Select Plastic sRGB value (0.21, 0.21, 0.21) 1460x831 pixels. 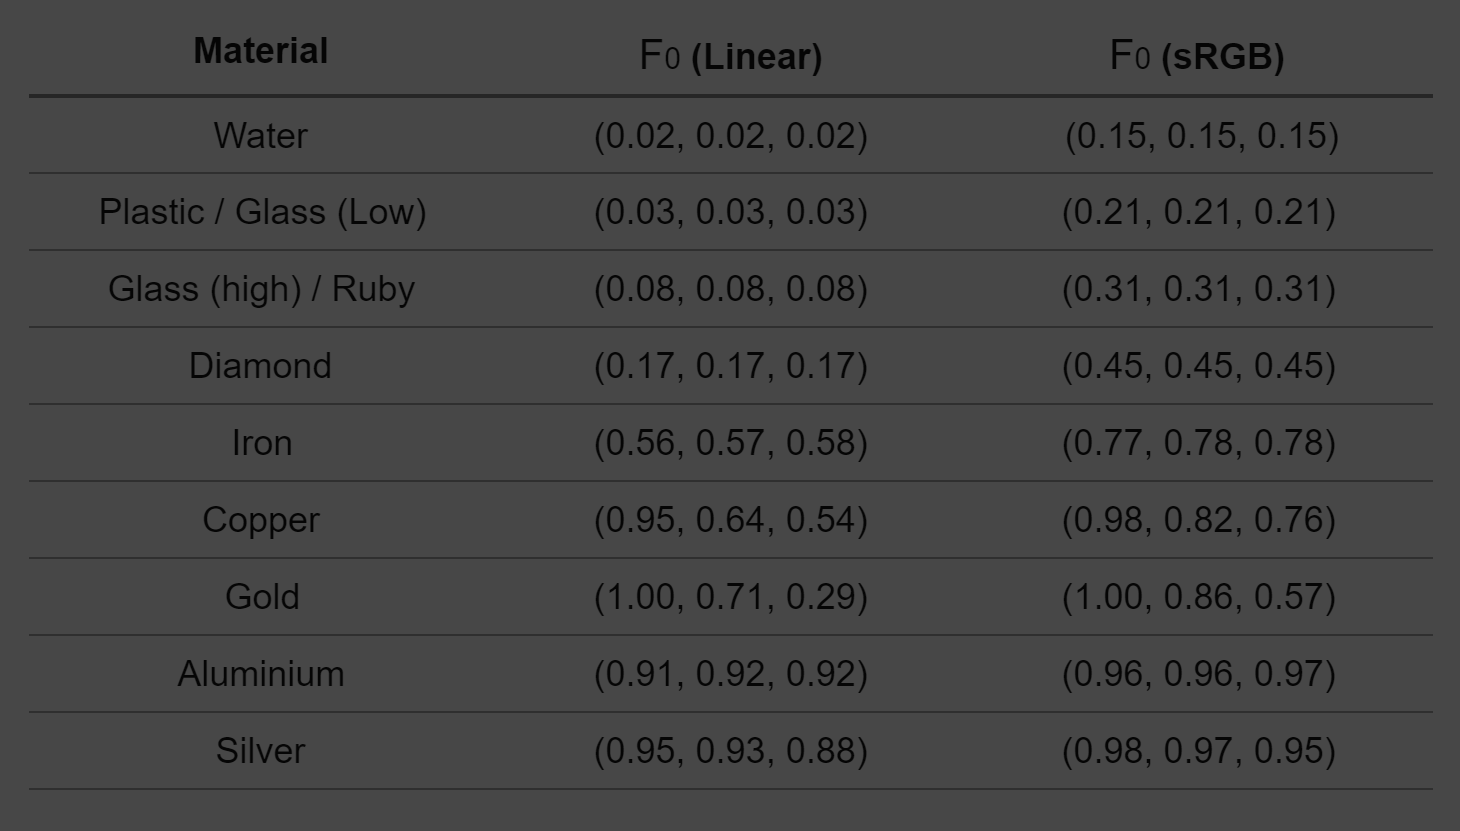point(1199,212)
